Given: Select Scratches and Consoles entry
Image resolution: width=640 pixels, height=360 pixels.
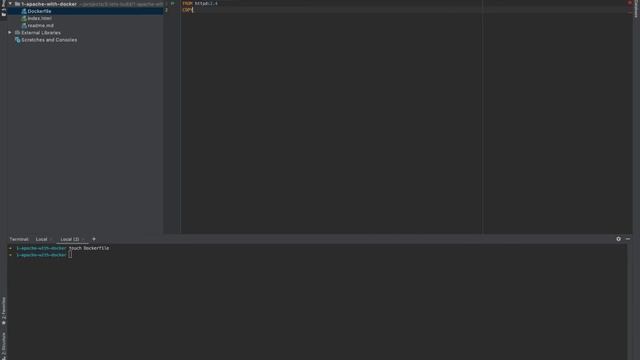Looking at the screenshot, I should pyautogui.click(x=49, y=40).
